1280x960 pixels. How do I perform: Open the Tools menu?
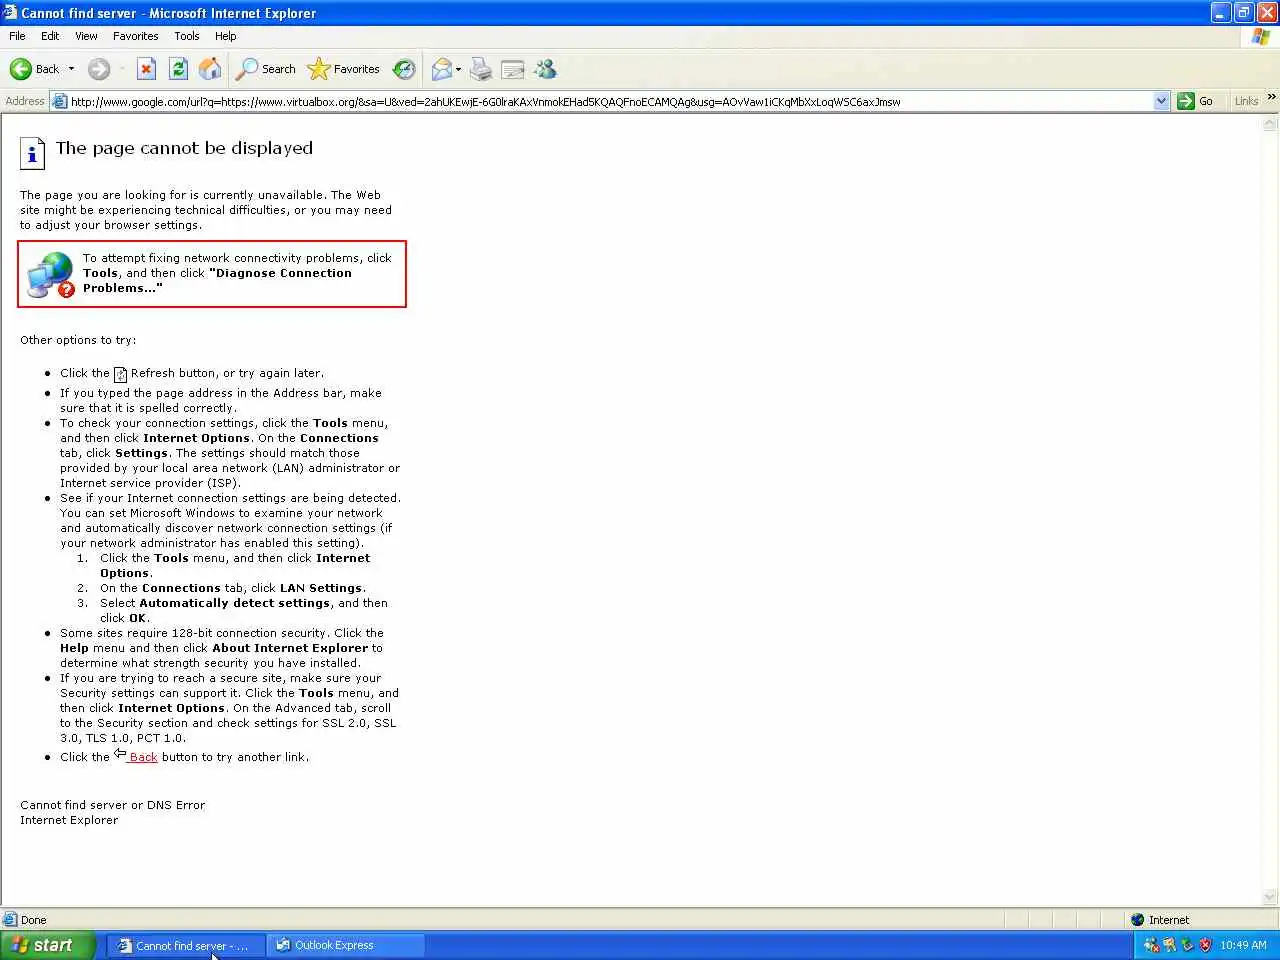point(187,36)
